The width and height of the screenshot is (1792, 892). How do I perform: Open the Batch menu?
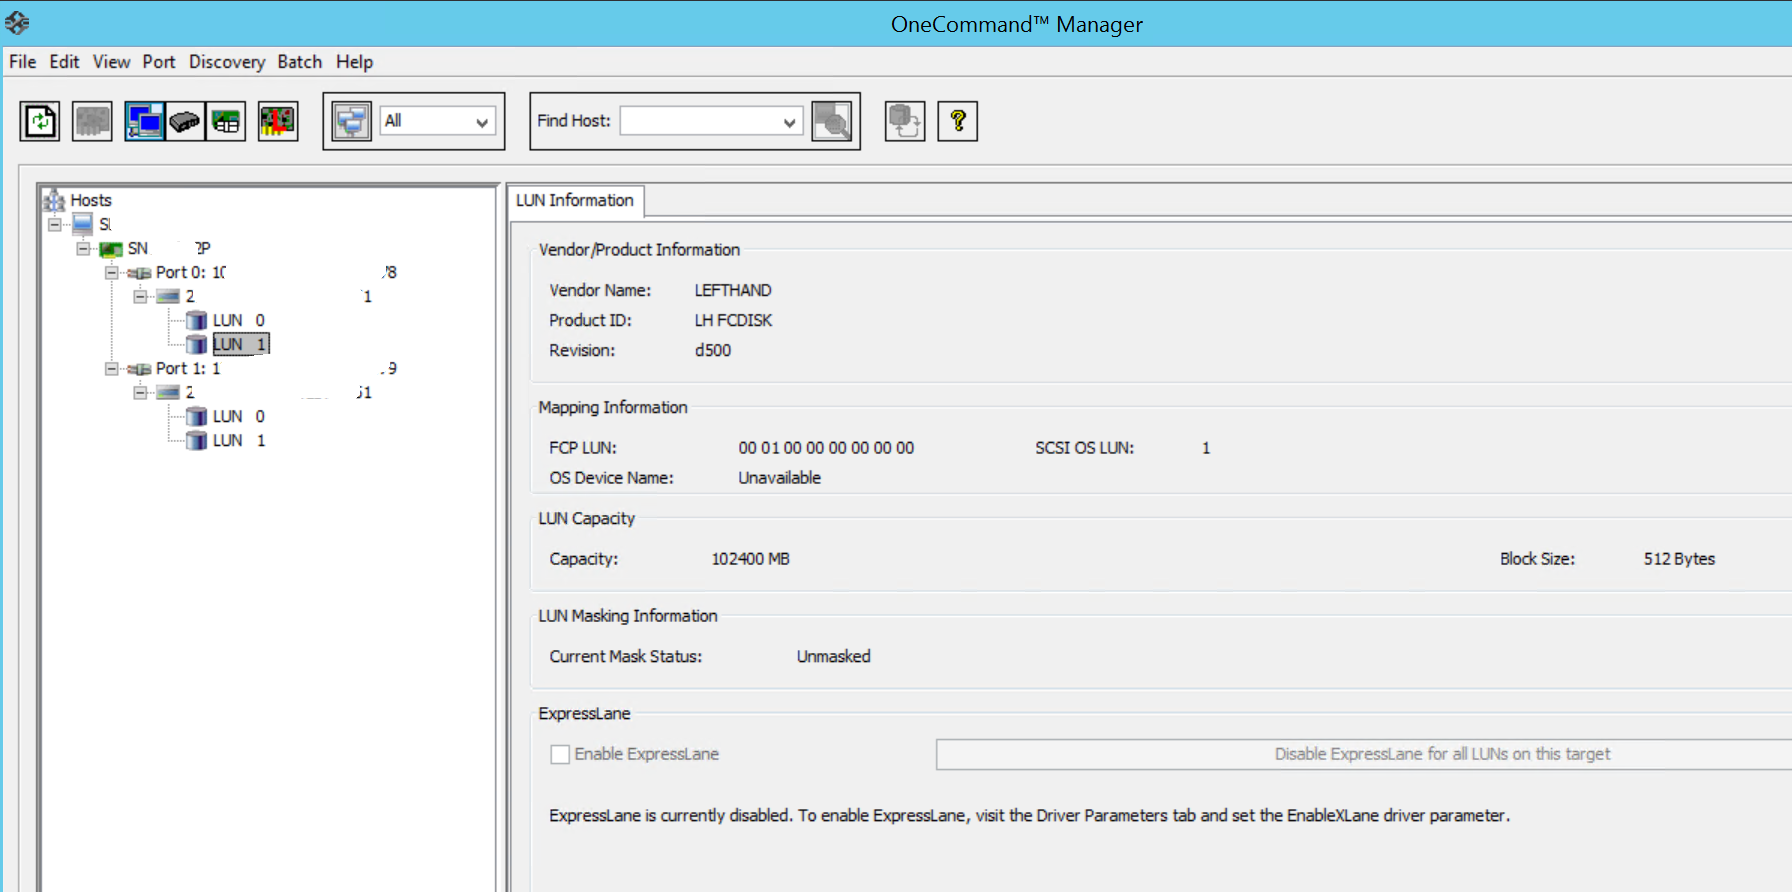point(299,62)
